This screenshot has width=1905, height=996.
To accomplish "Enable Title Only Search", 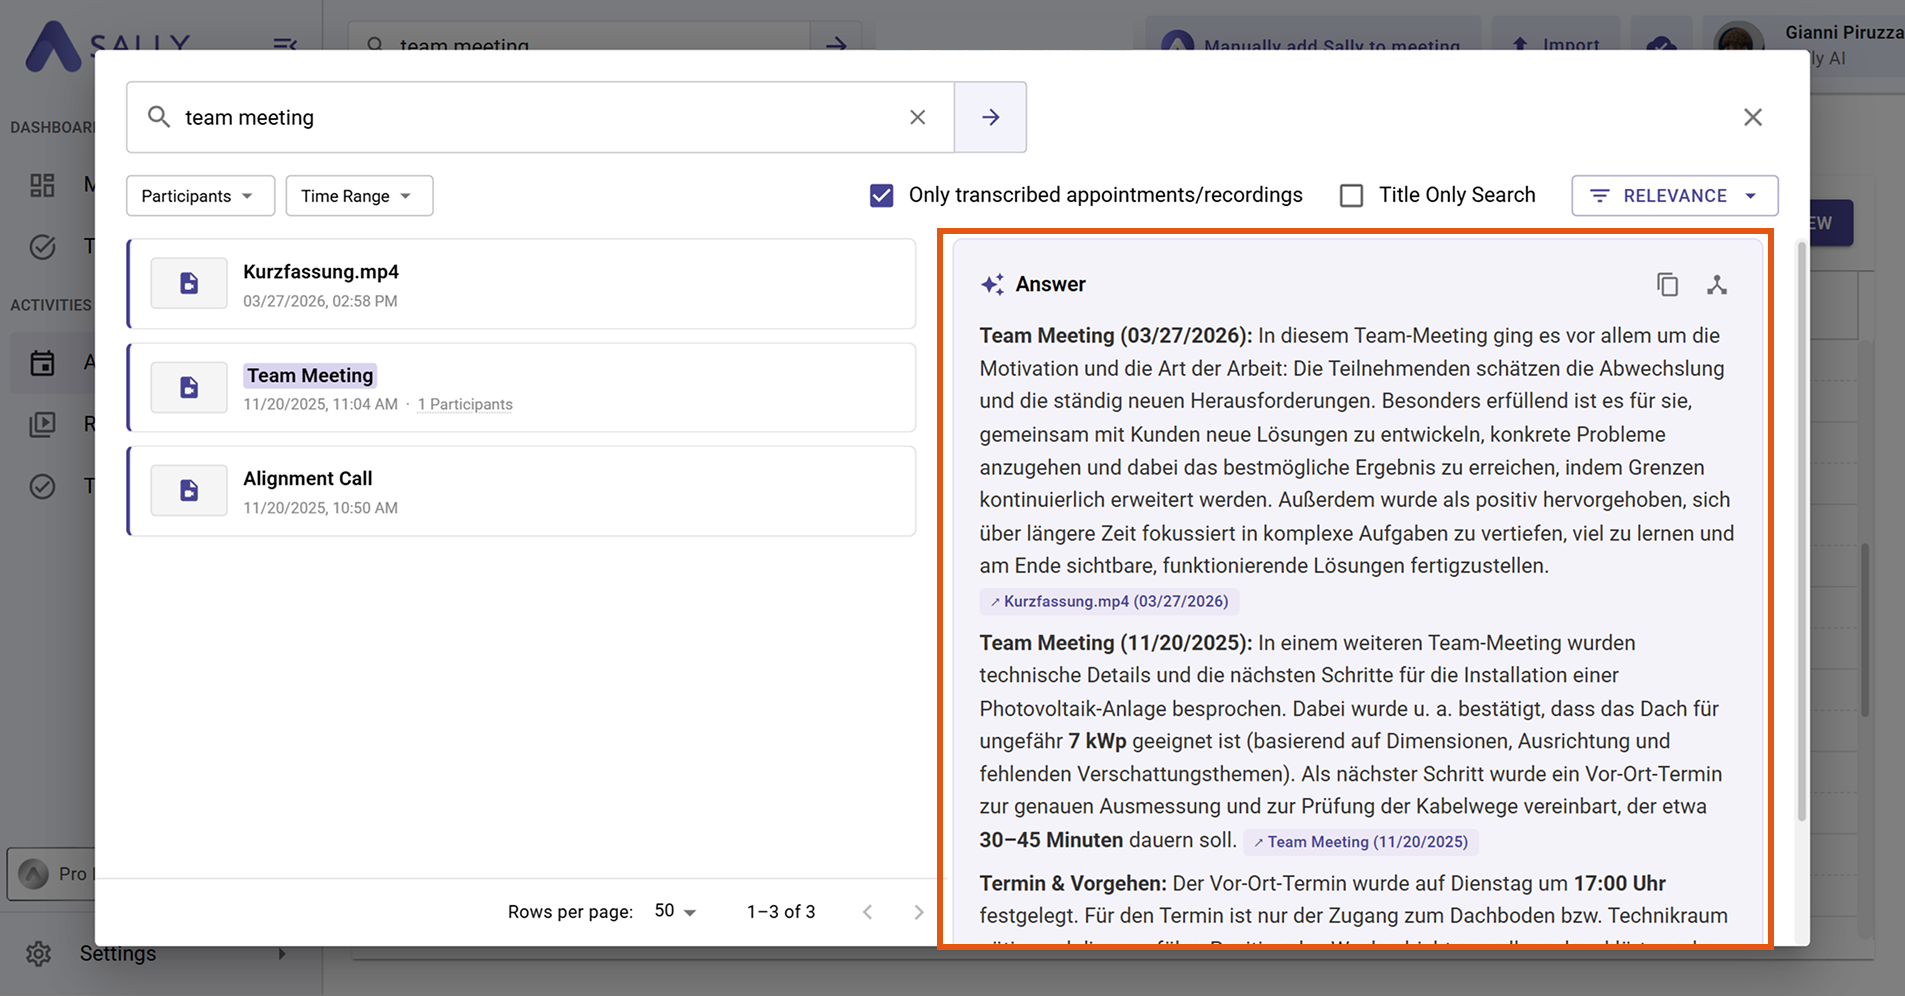I will tap(1352, 195).
